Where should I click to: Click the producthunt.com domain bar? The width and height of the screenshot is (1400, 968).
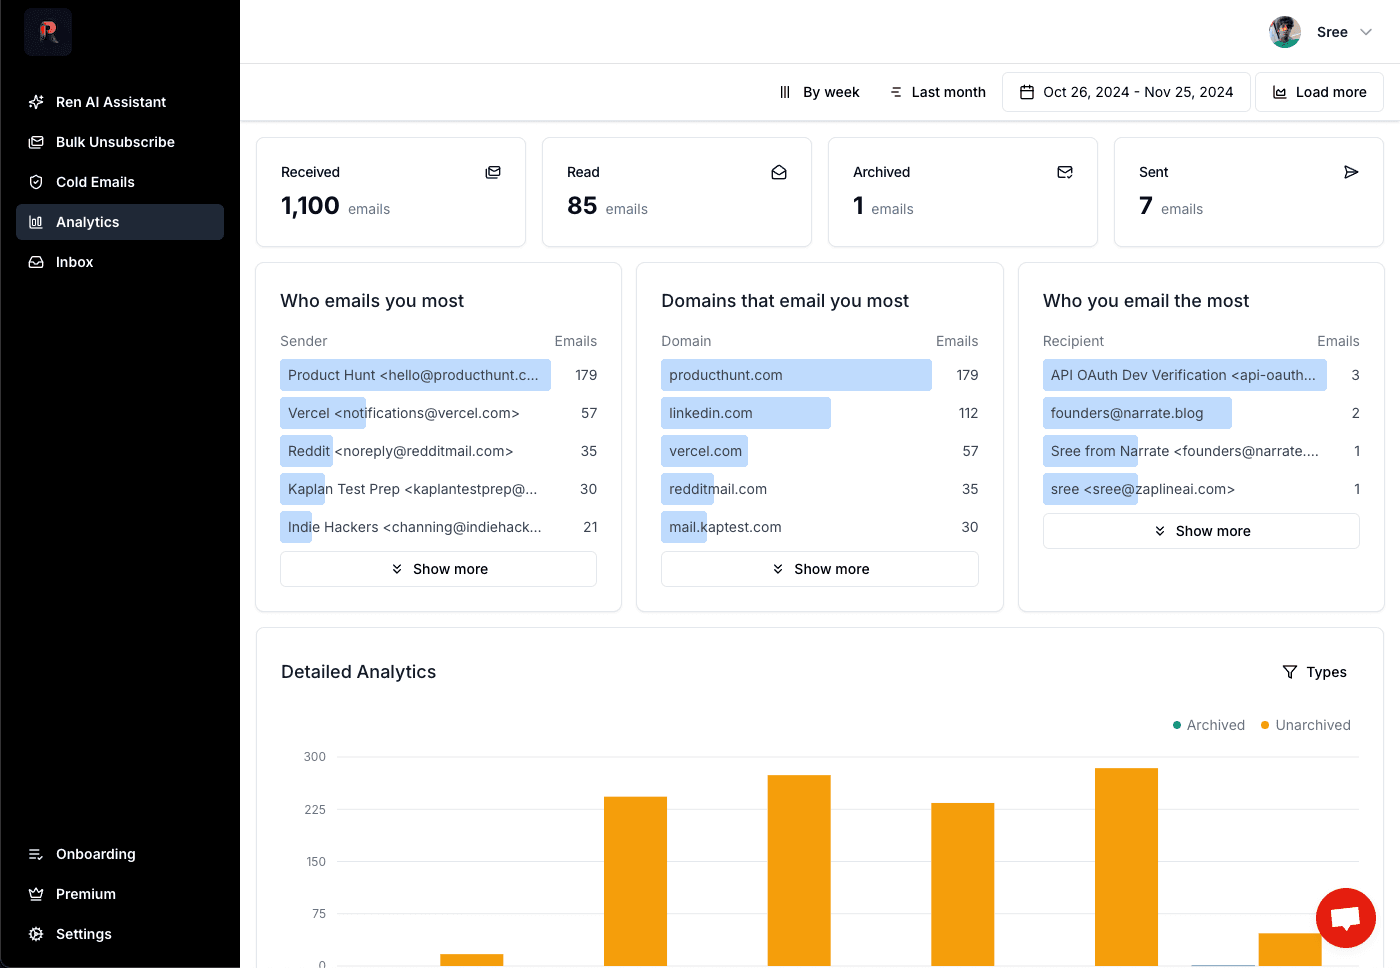coord(796,375)
